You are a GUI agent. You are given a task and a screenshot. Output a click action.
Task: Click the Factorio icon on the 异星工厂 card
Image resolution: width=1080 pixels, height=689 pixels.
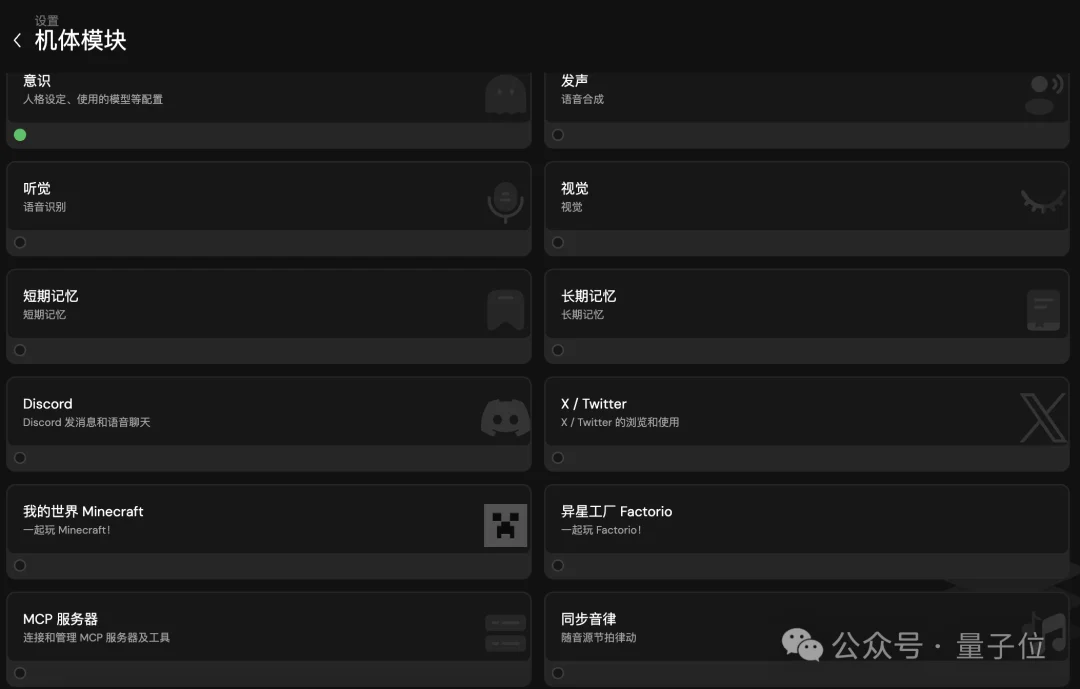1043,525
